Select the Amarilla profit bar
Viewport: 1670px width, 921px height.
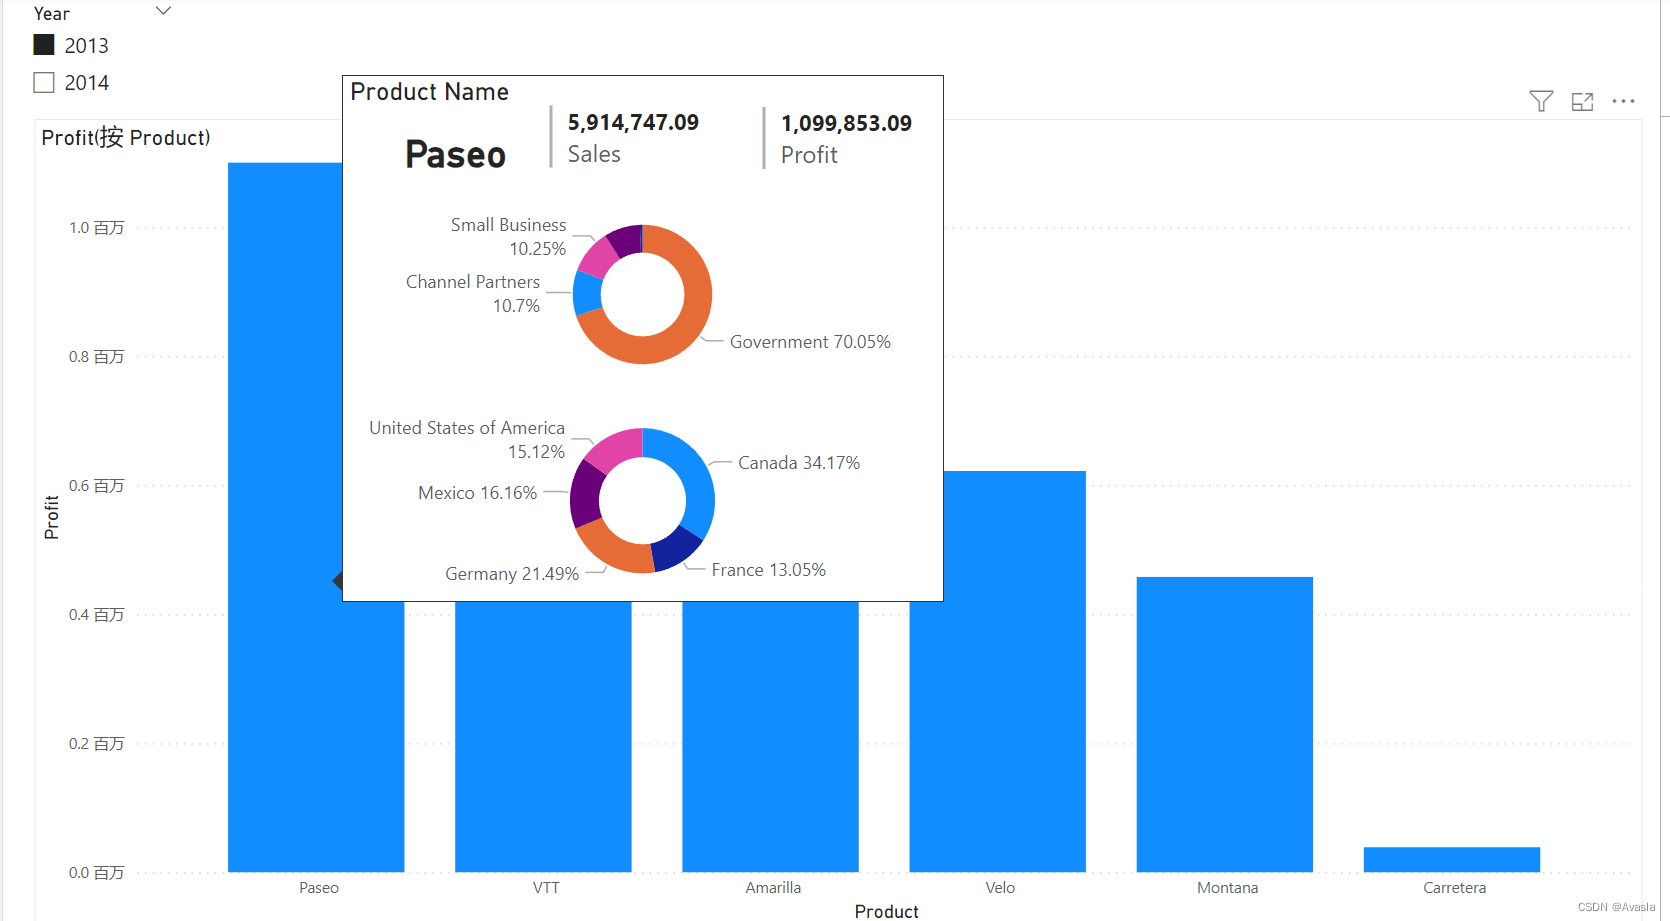(770, 737)
